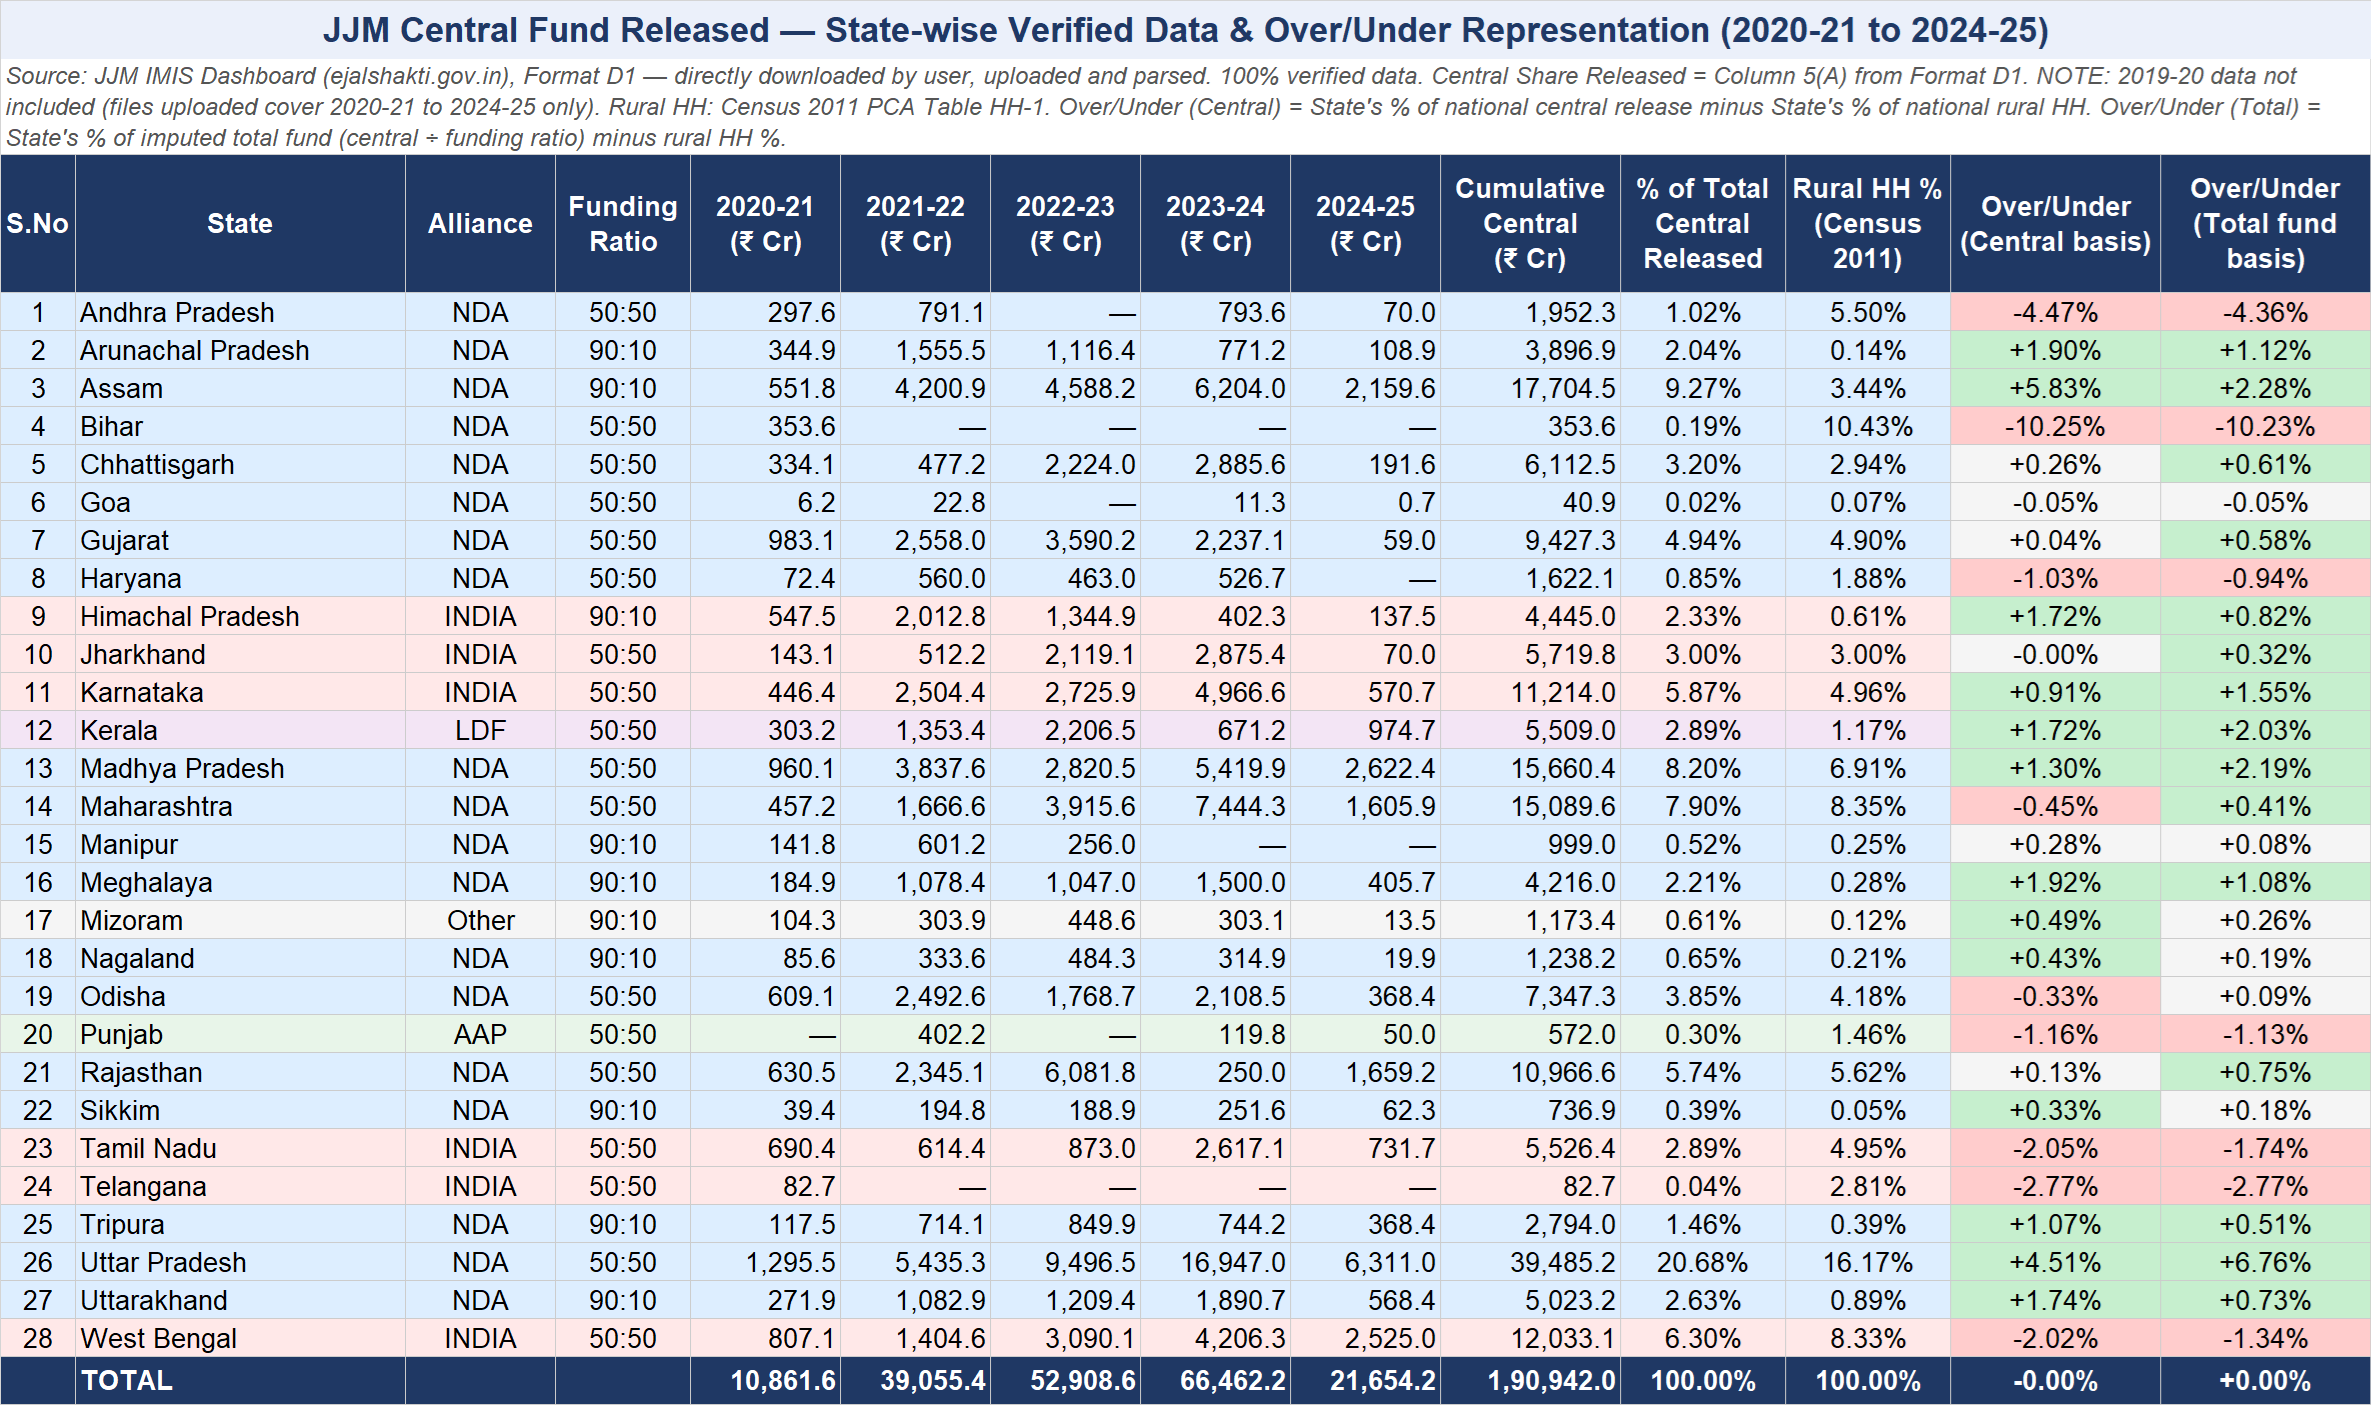Click Punjab's AAP alliance cell
Screen dimensions: 2371x1405
click(x=480, y=1034)
